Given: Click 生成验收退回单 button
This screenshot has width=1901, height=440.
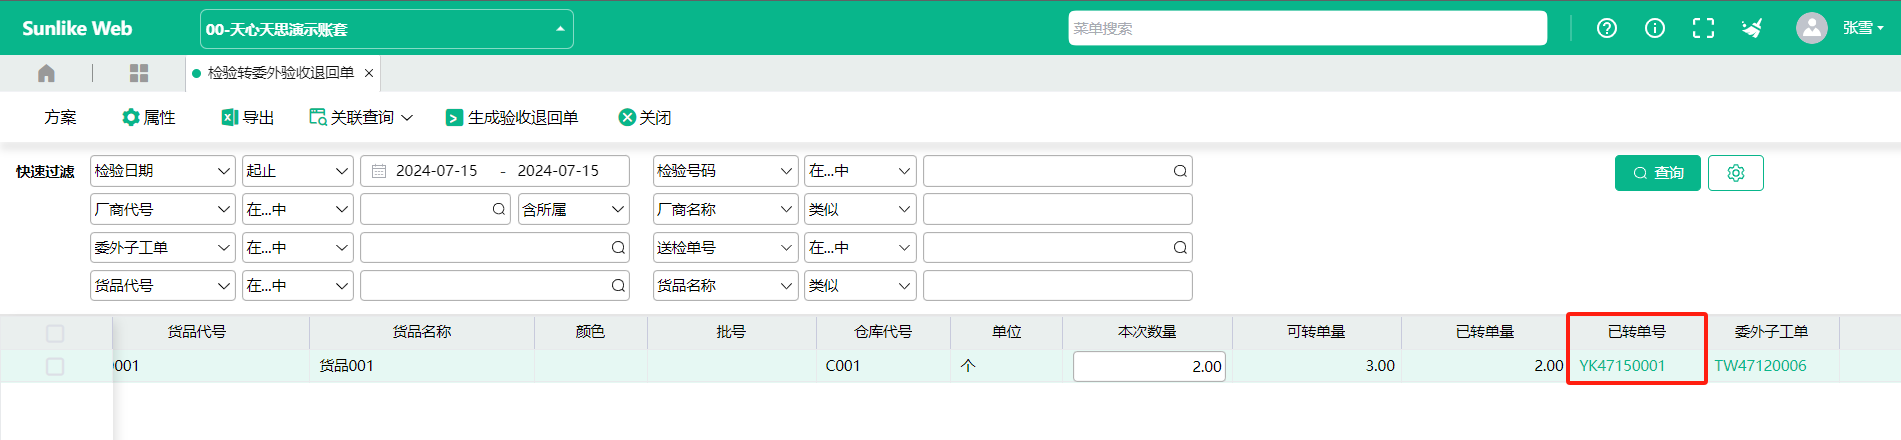Looking at the screenshot, I should pyautogui.click(x=512, y=118).
